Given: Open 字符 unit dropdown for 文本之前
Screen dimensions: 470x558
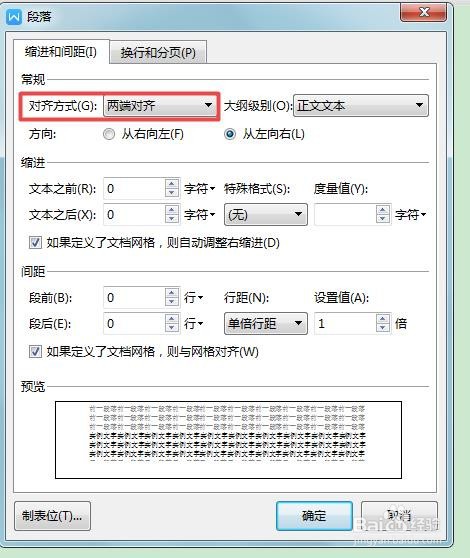Looking at the screenshot, I should [199, 189].
